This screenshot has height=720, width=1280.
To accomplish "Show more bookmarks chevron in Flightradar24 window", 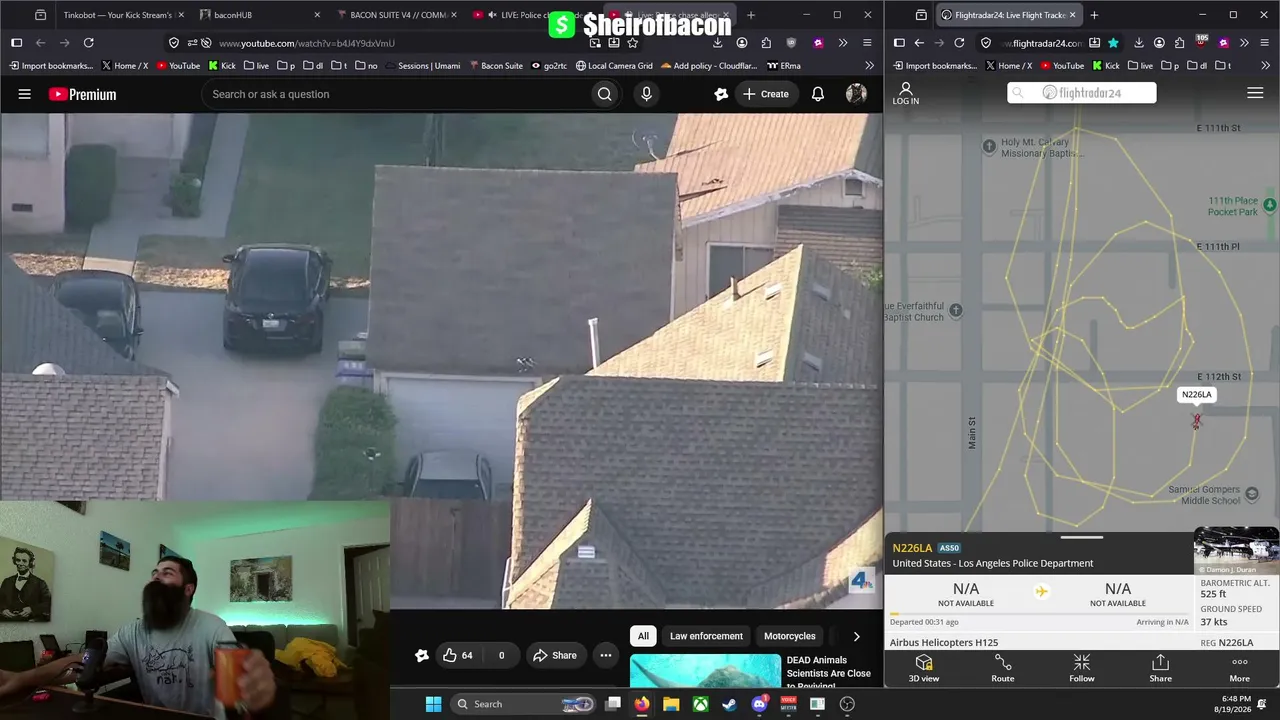I will [1265, 66].
